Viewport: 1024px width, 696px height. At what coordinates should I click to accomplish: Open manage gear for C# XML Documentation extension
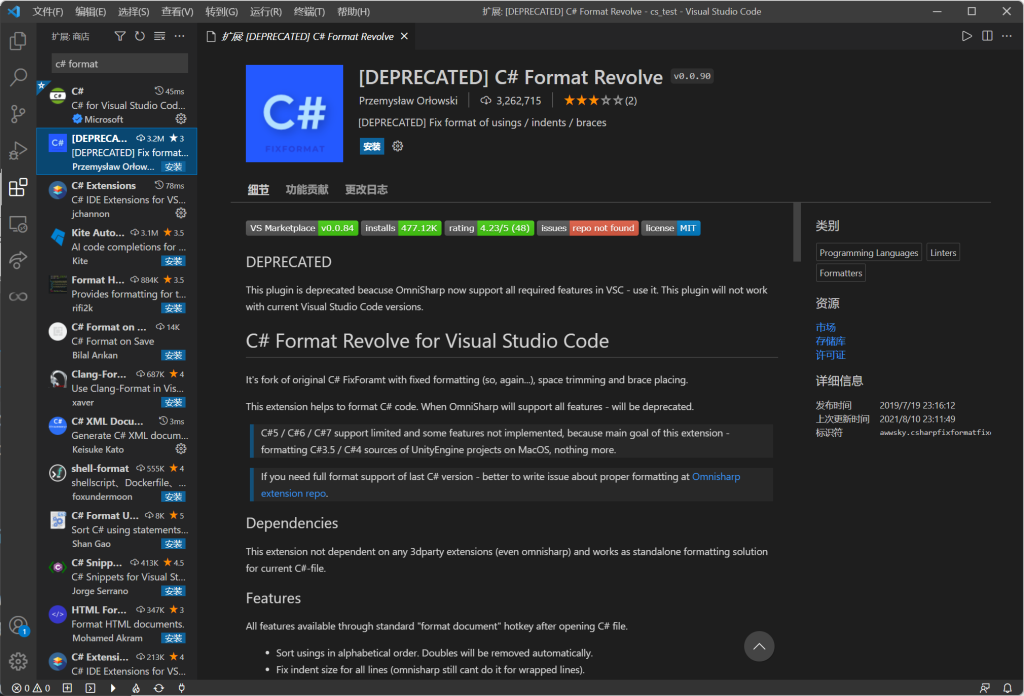point(181,449)
